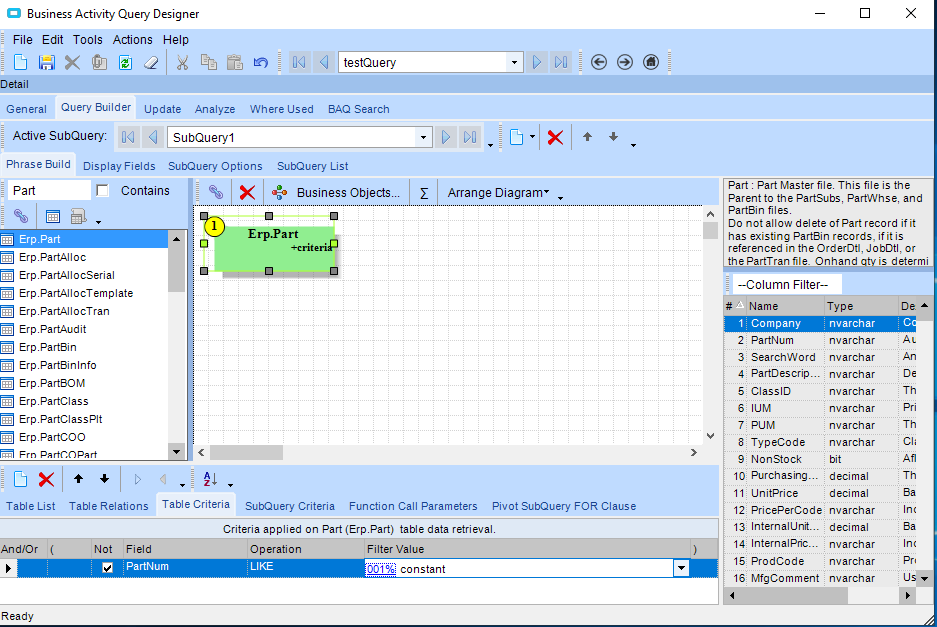The image size is (937, 627).
Task: Click the Home icon in navigation toolbar
Action: coord(651,62)
